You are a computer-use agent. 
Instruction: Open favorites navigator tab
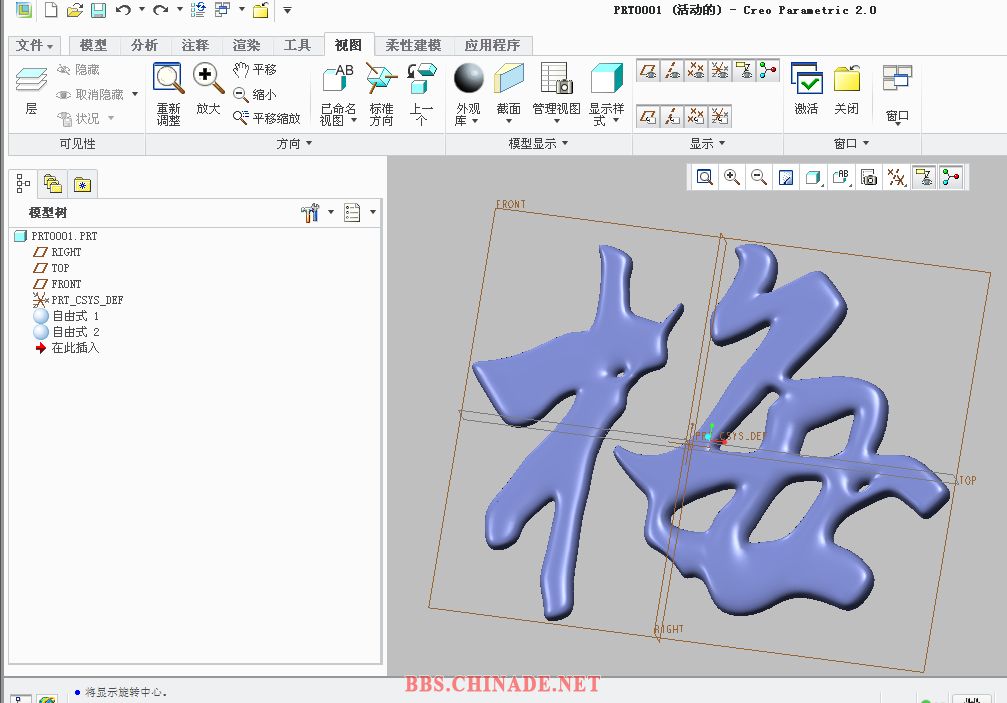click(82, 185)
